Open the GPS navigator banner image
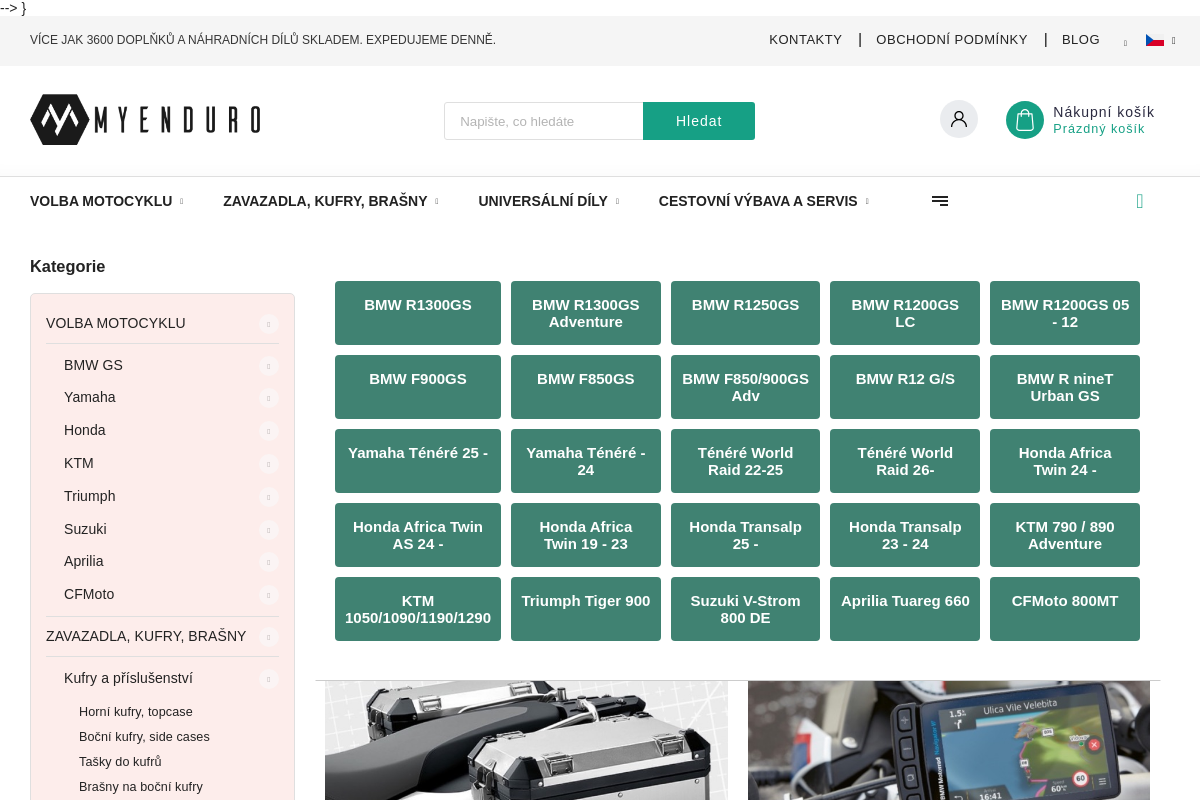The width and height of the screenshot is (1200, 800). tap(949, 740)
